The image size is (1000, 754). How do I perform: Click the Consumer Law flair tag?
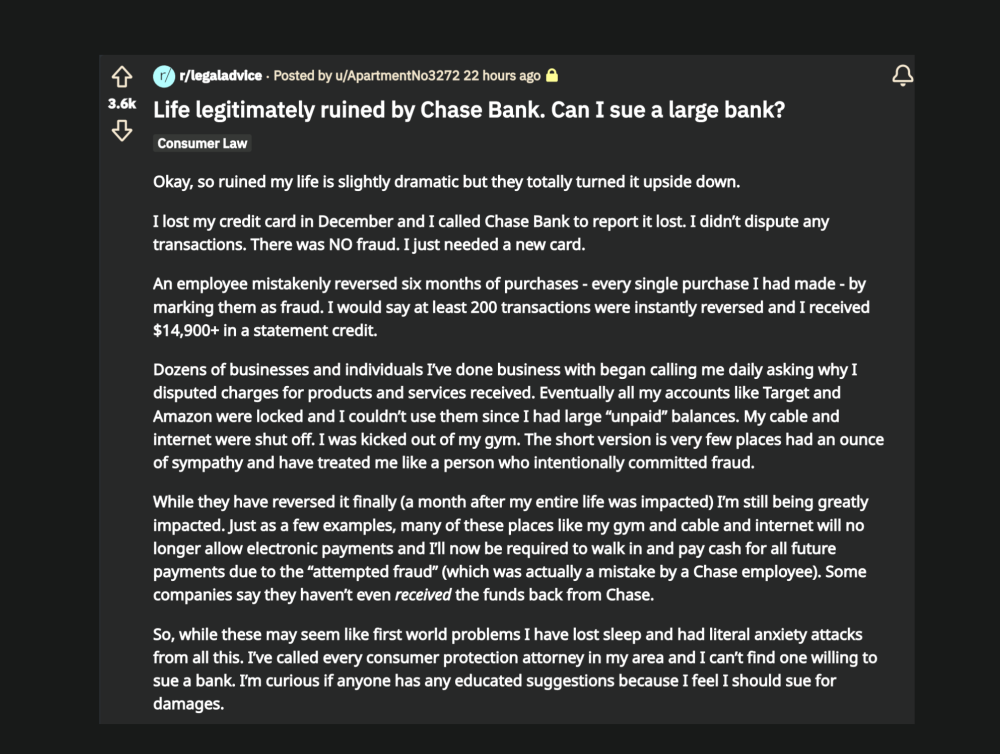click(x=202, y=143)
